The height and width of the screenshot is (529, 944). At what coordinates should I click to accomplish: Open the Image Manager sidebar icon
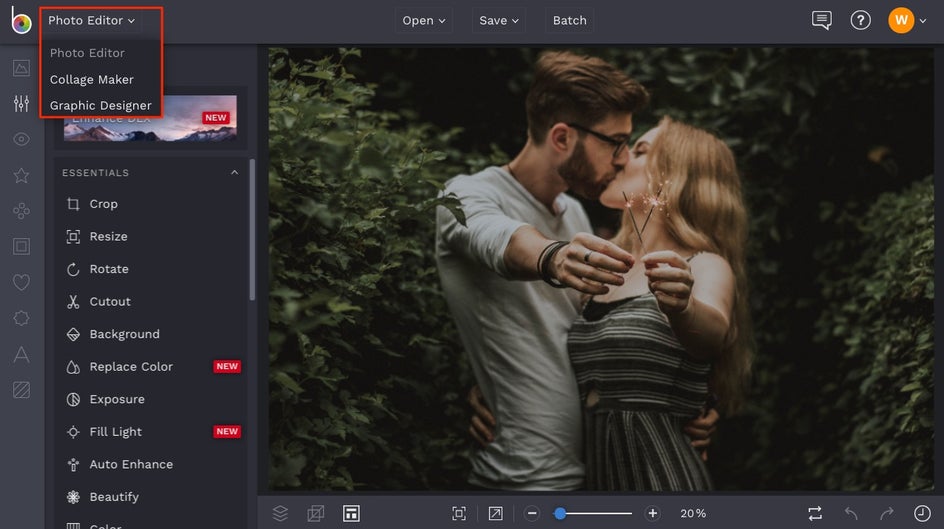tap(21, 68)
